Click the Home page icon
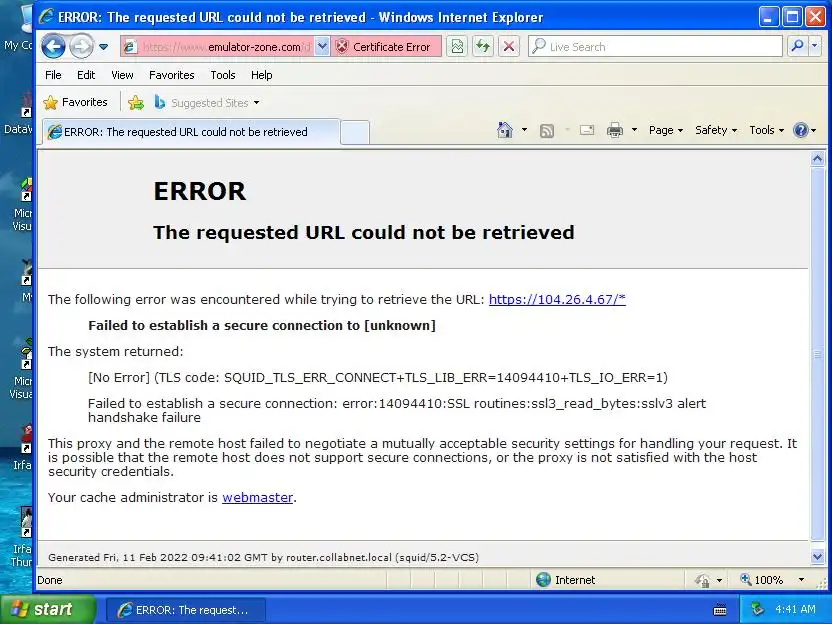Screen dimensions: 832x624 (505, 130)
